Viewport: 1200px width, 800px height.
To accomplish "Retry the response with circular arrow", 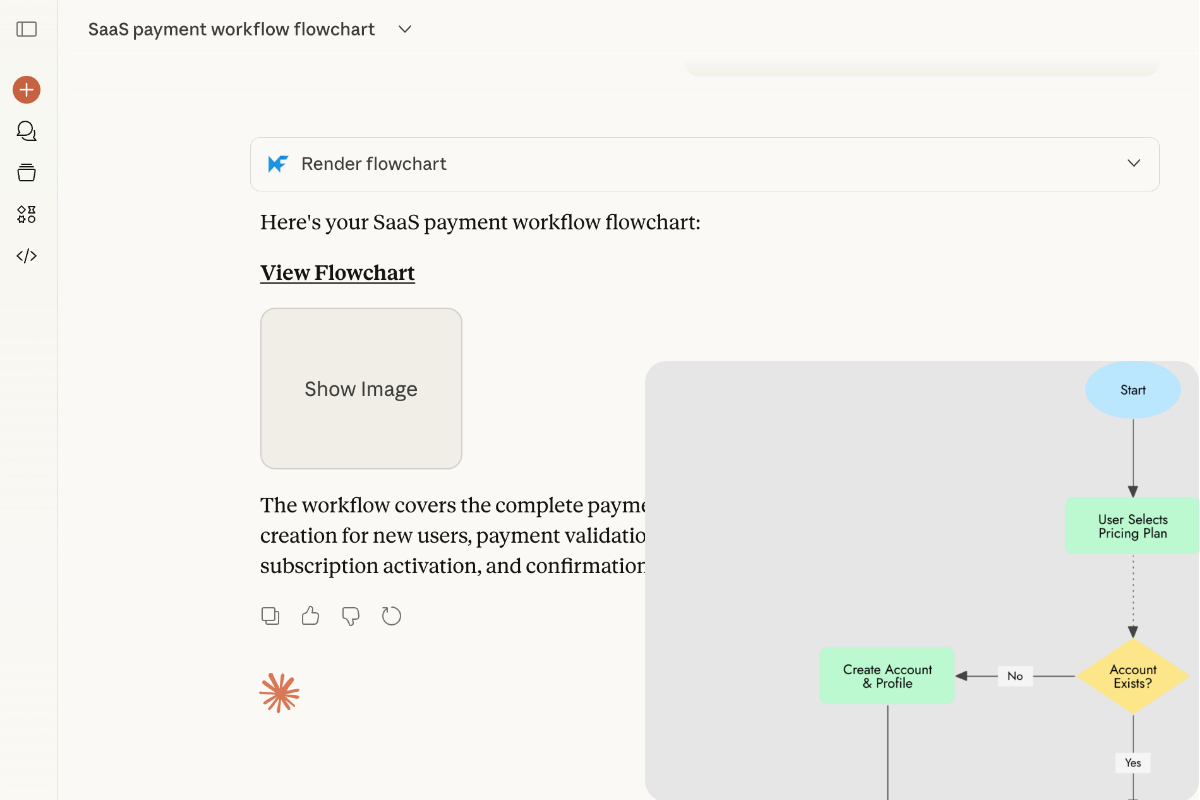I will click(x=392, y=616).
